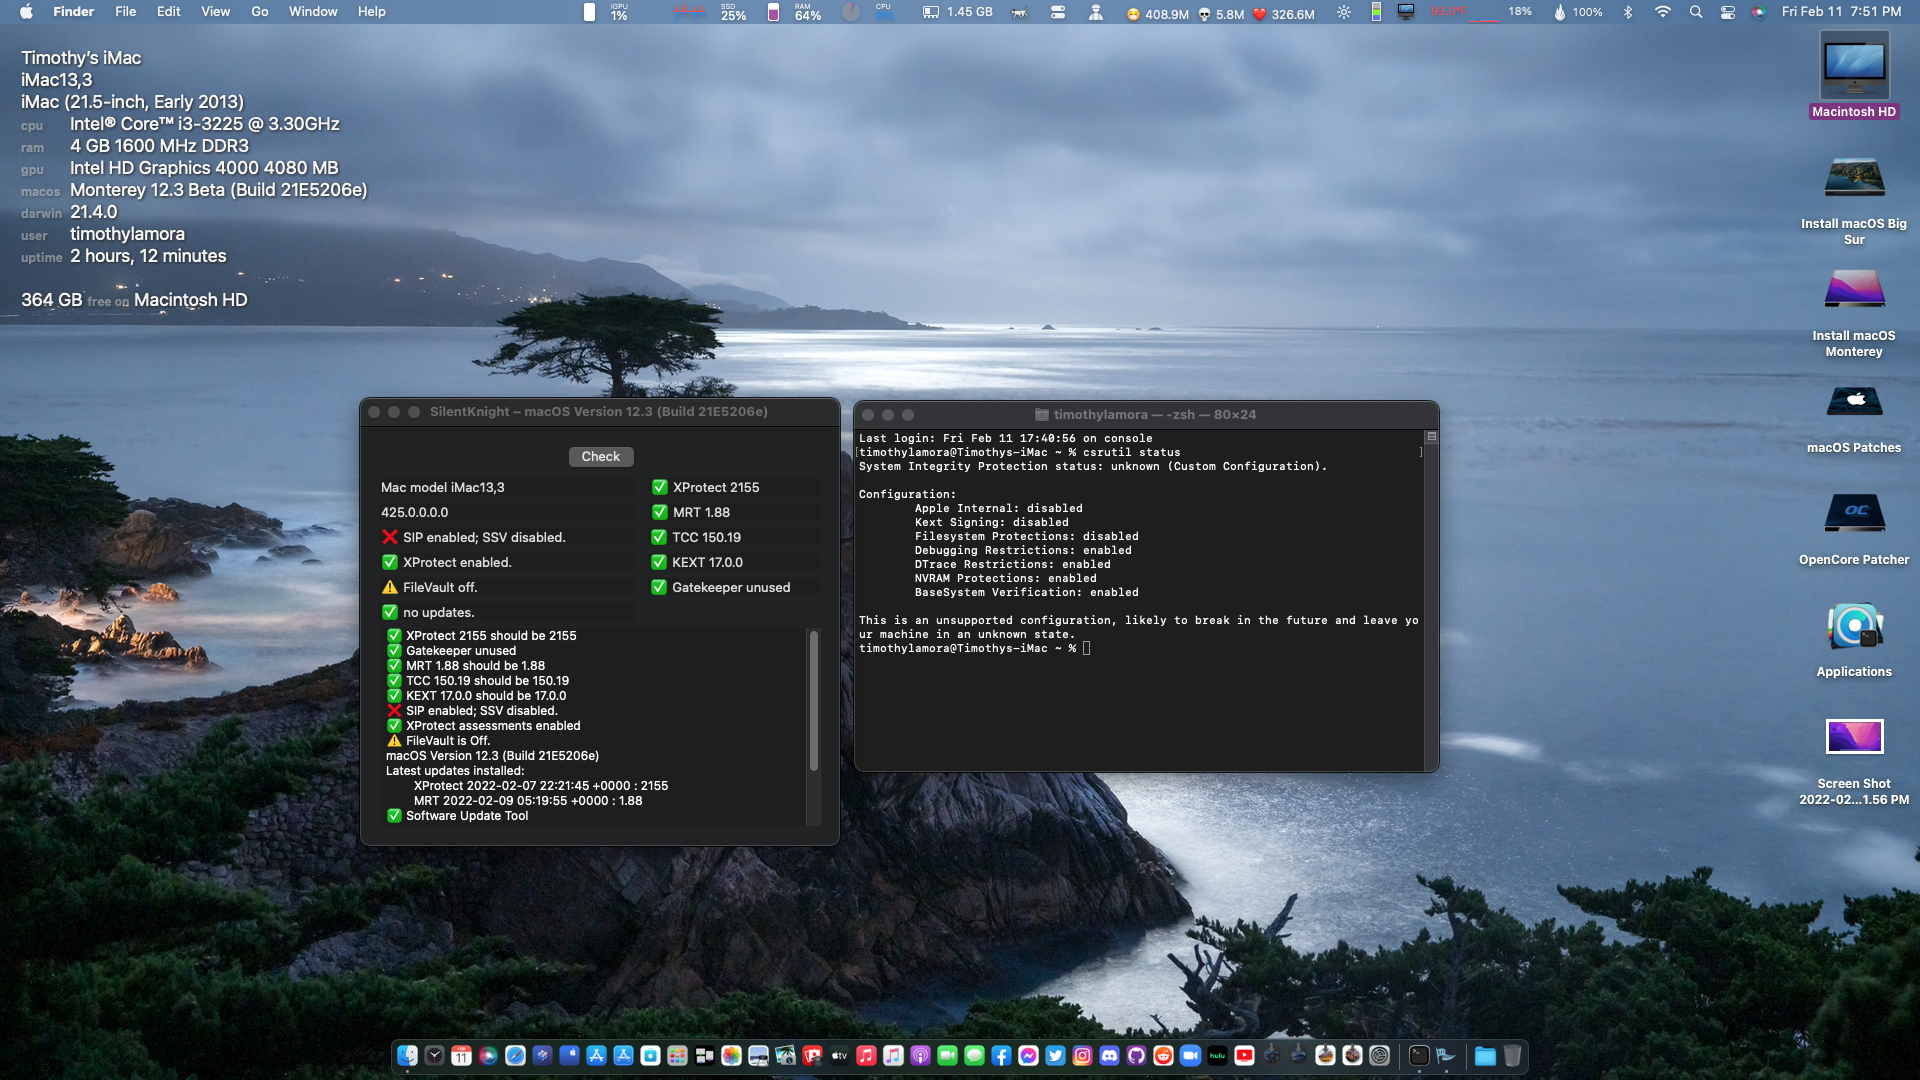Open Terminal from the dock
1920x1080 pixels.
click(x=1419, y=1055)
